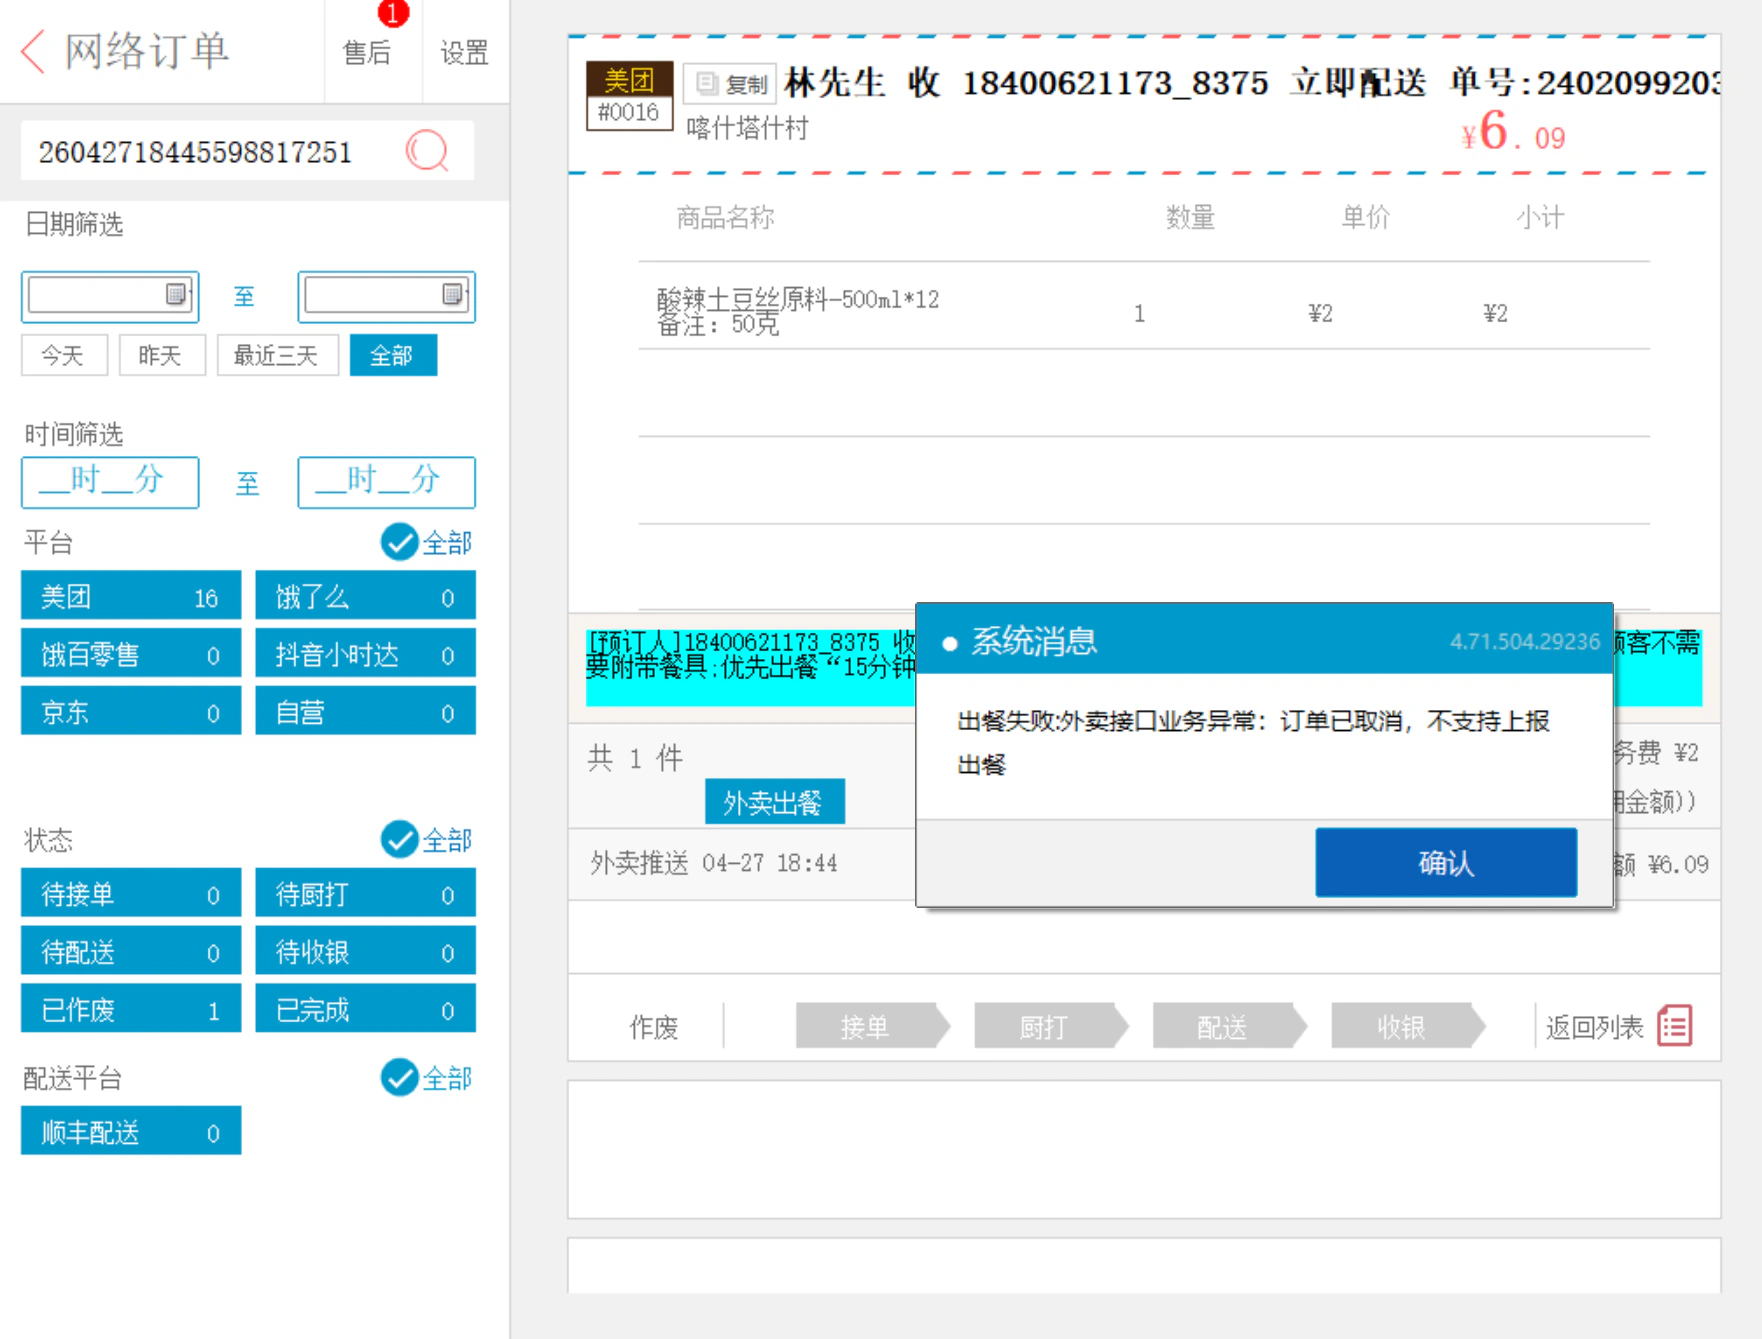Toggle the 全部 checkbox for 状态
The height and width of the screenshot is (1339, 1762).
[399, 839]
